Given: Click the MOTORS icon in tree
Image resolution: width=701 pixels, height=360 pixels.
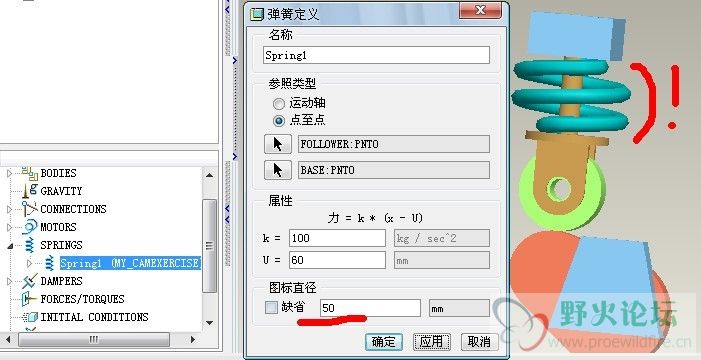Looking at the screenshot, I should (x=30, y=227).
